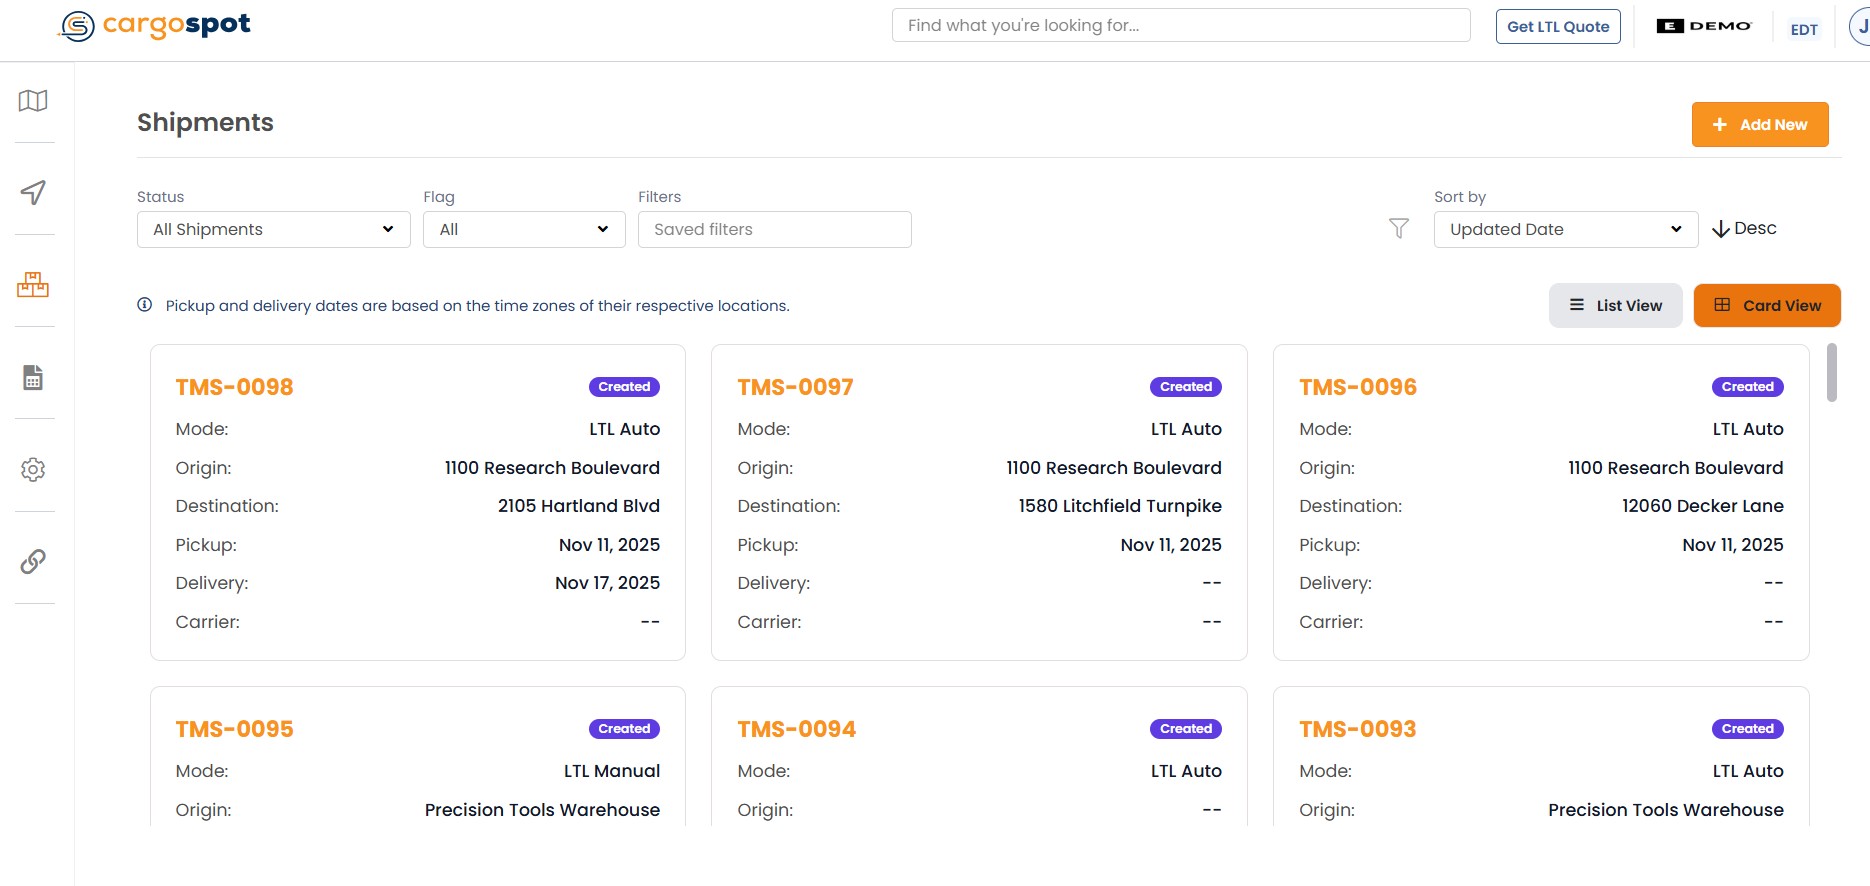This screenshot has height=886, width=1870.
Task: Click the shipments list vertical scrollbar
Action: pos(1831,373)
